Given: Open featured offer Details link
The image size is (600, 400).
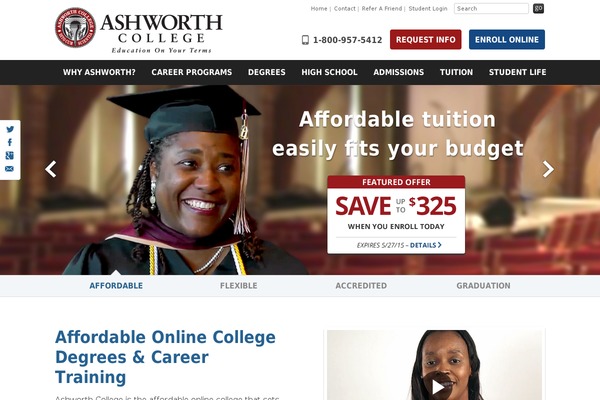Looking at the screenshot, I should coord(426,245).
